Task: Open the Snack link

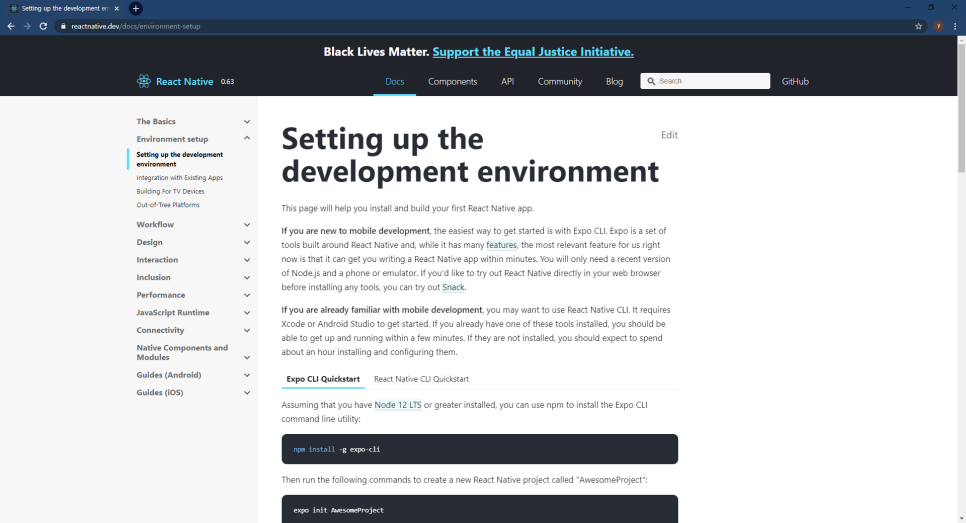Action: coord(453,287)
